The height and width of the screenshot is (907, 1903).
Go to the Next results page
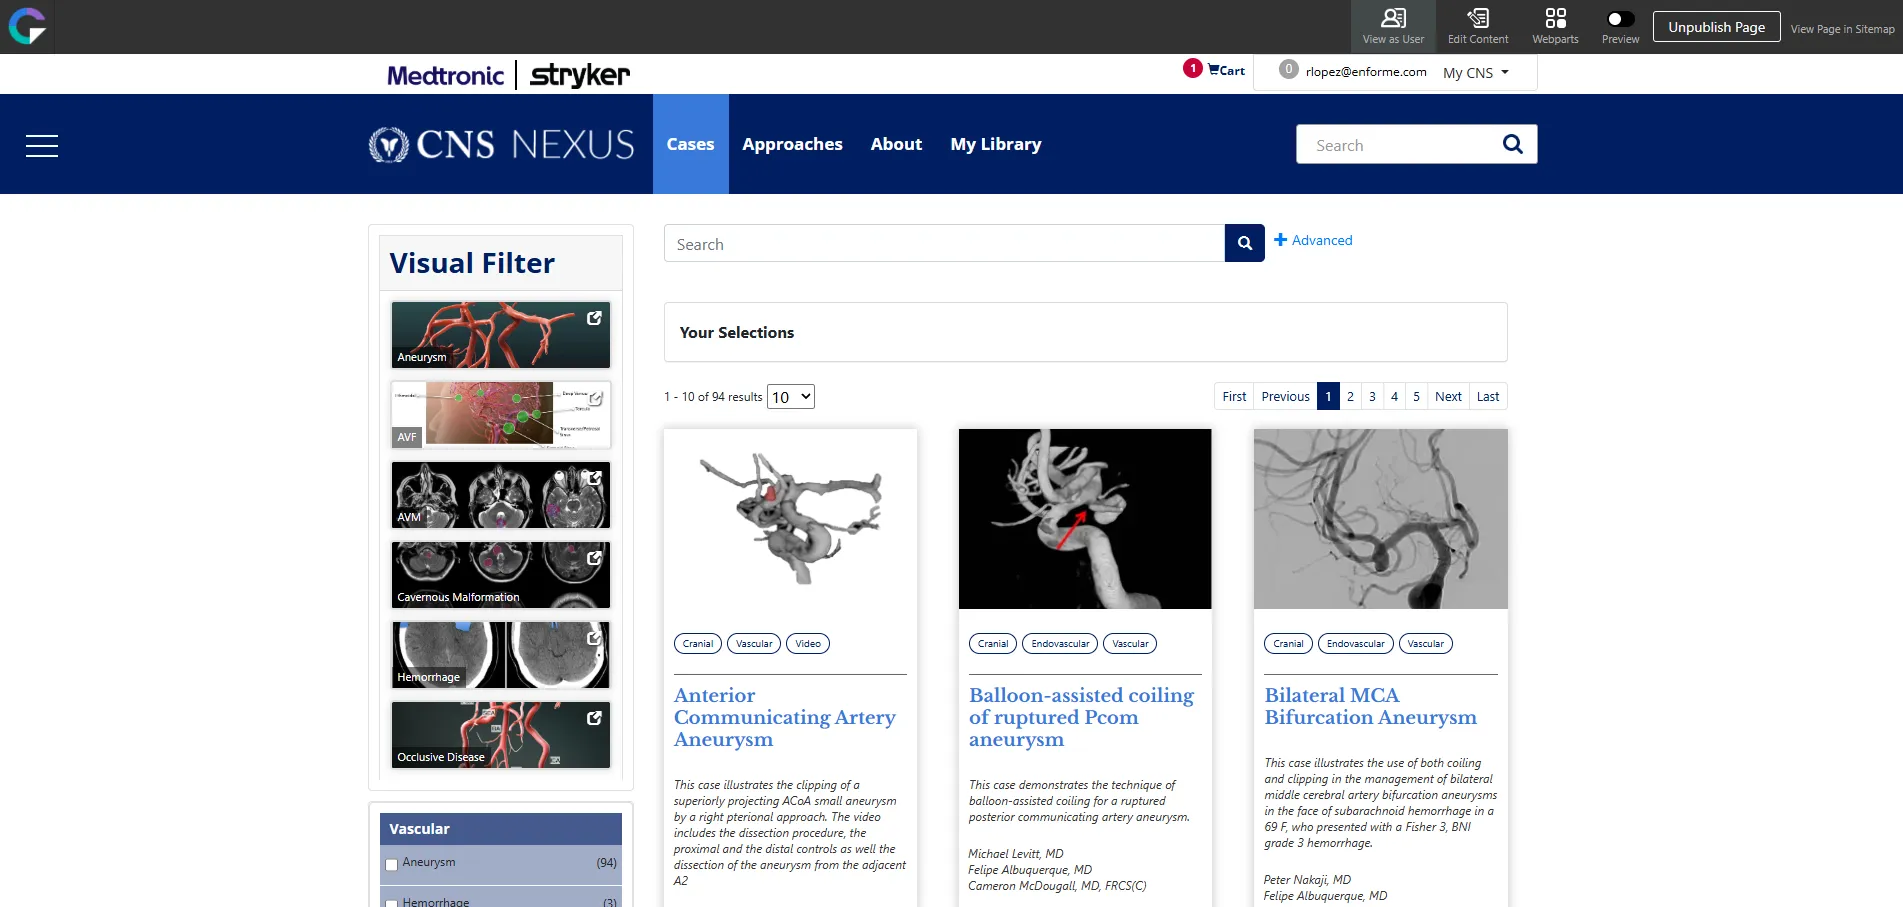(1448, 396)
